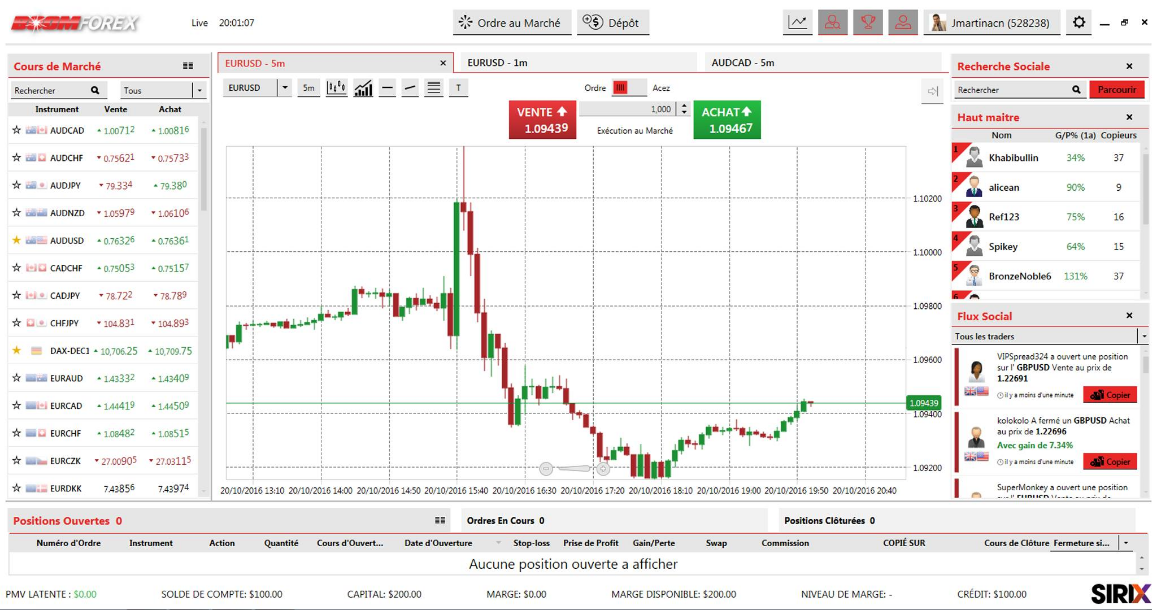Unfavorite the DAX-DEC1 instrument star

pyautogui.click(x=16, y=351)
